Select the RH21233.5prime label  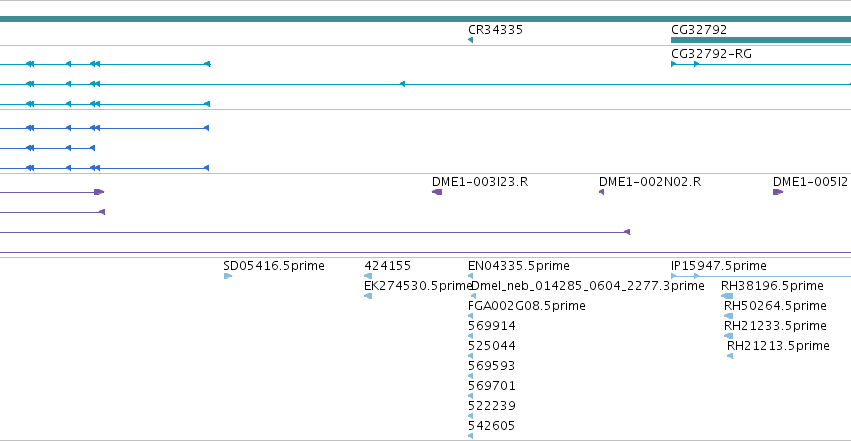click(775, 326)
